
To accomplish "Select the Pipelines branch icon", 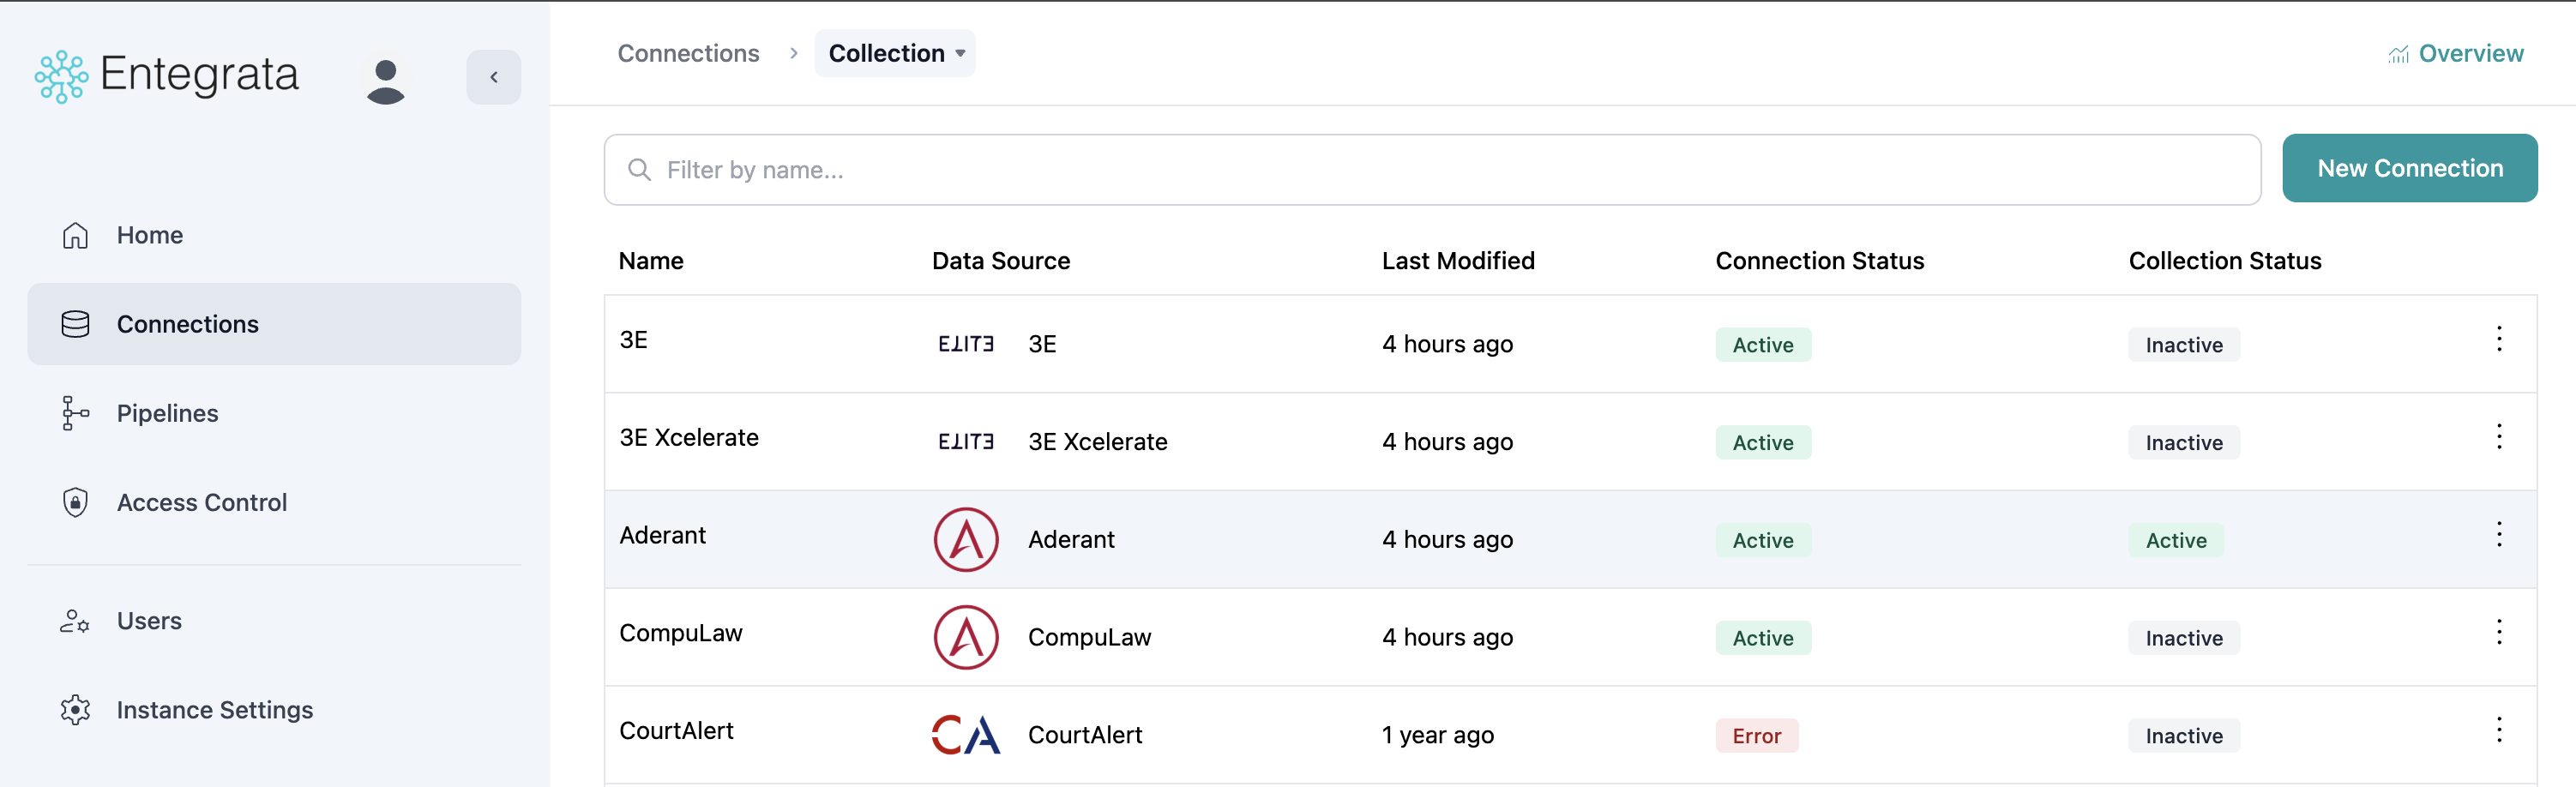I will pos(75,413).
